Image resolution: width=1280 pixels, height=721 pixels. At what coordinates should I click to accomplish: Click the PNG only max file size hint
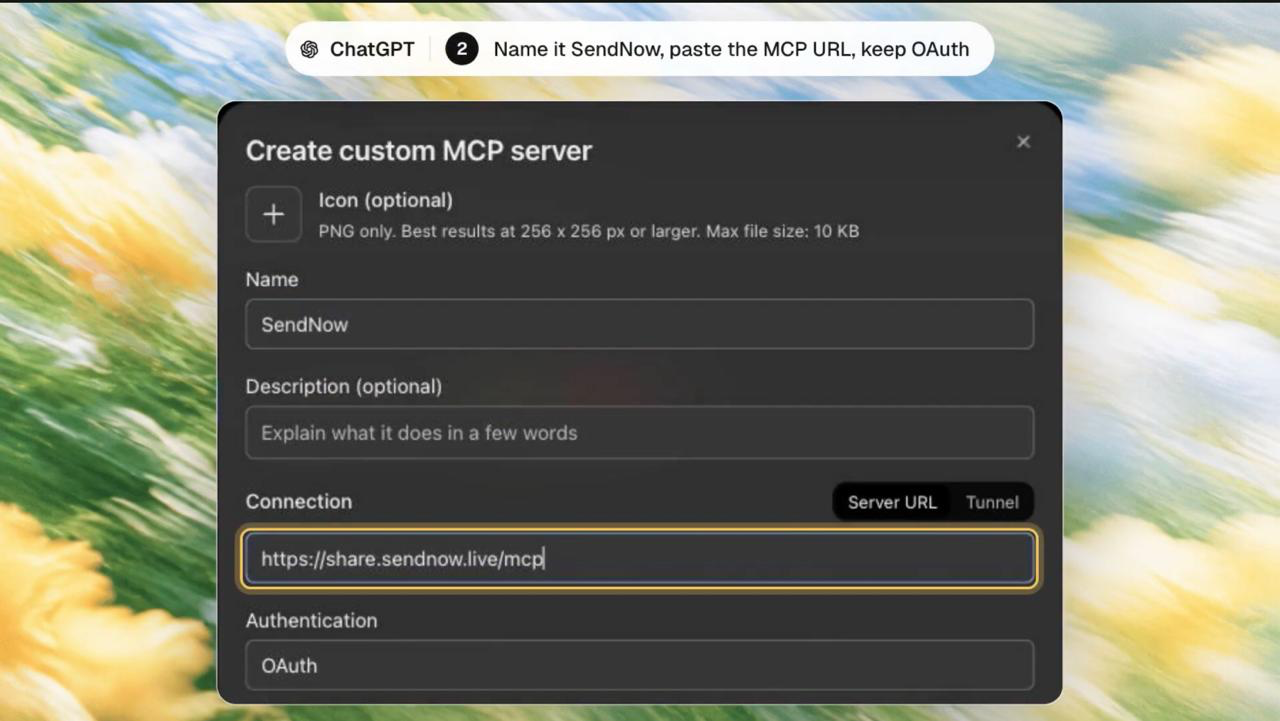[x=589, y=231]
